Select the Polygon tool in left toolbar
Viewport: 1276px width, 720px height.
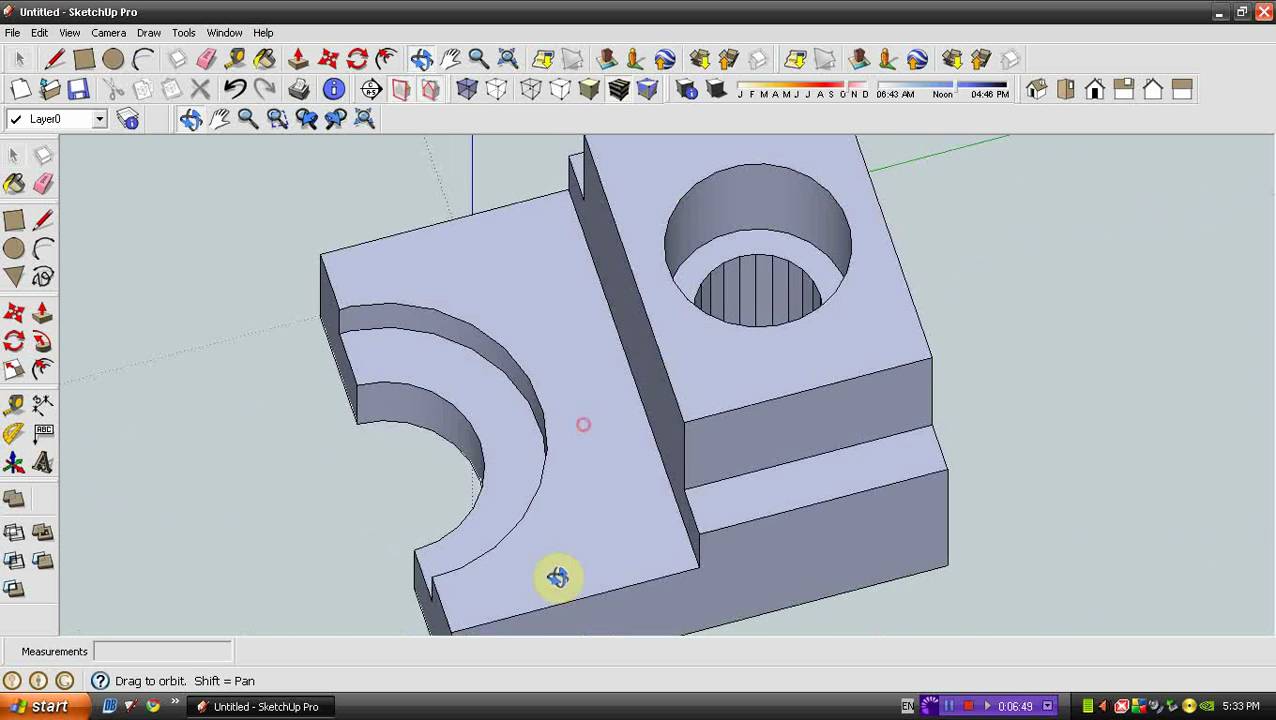[14, 277]
